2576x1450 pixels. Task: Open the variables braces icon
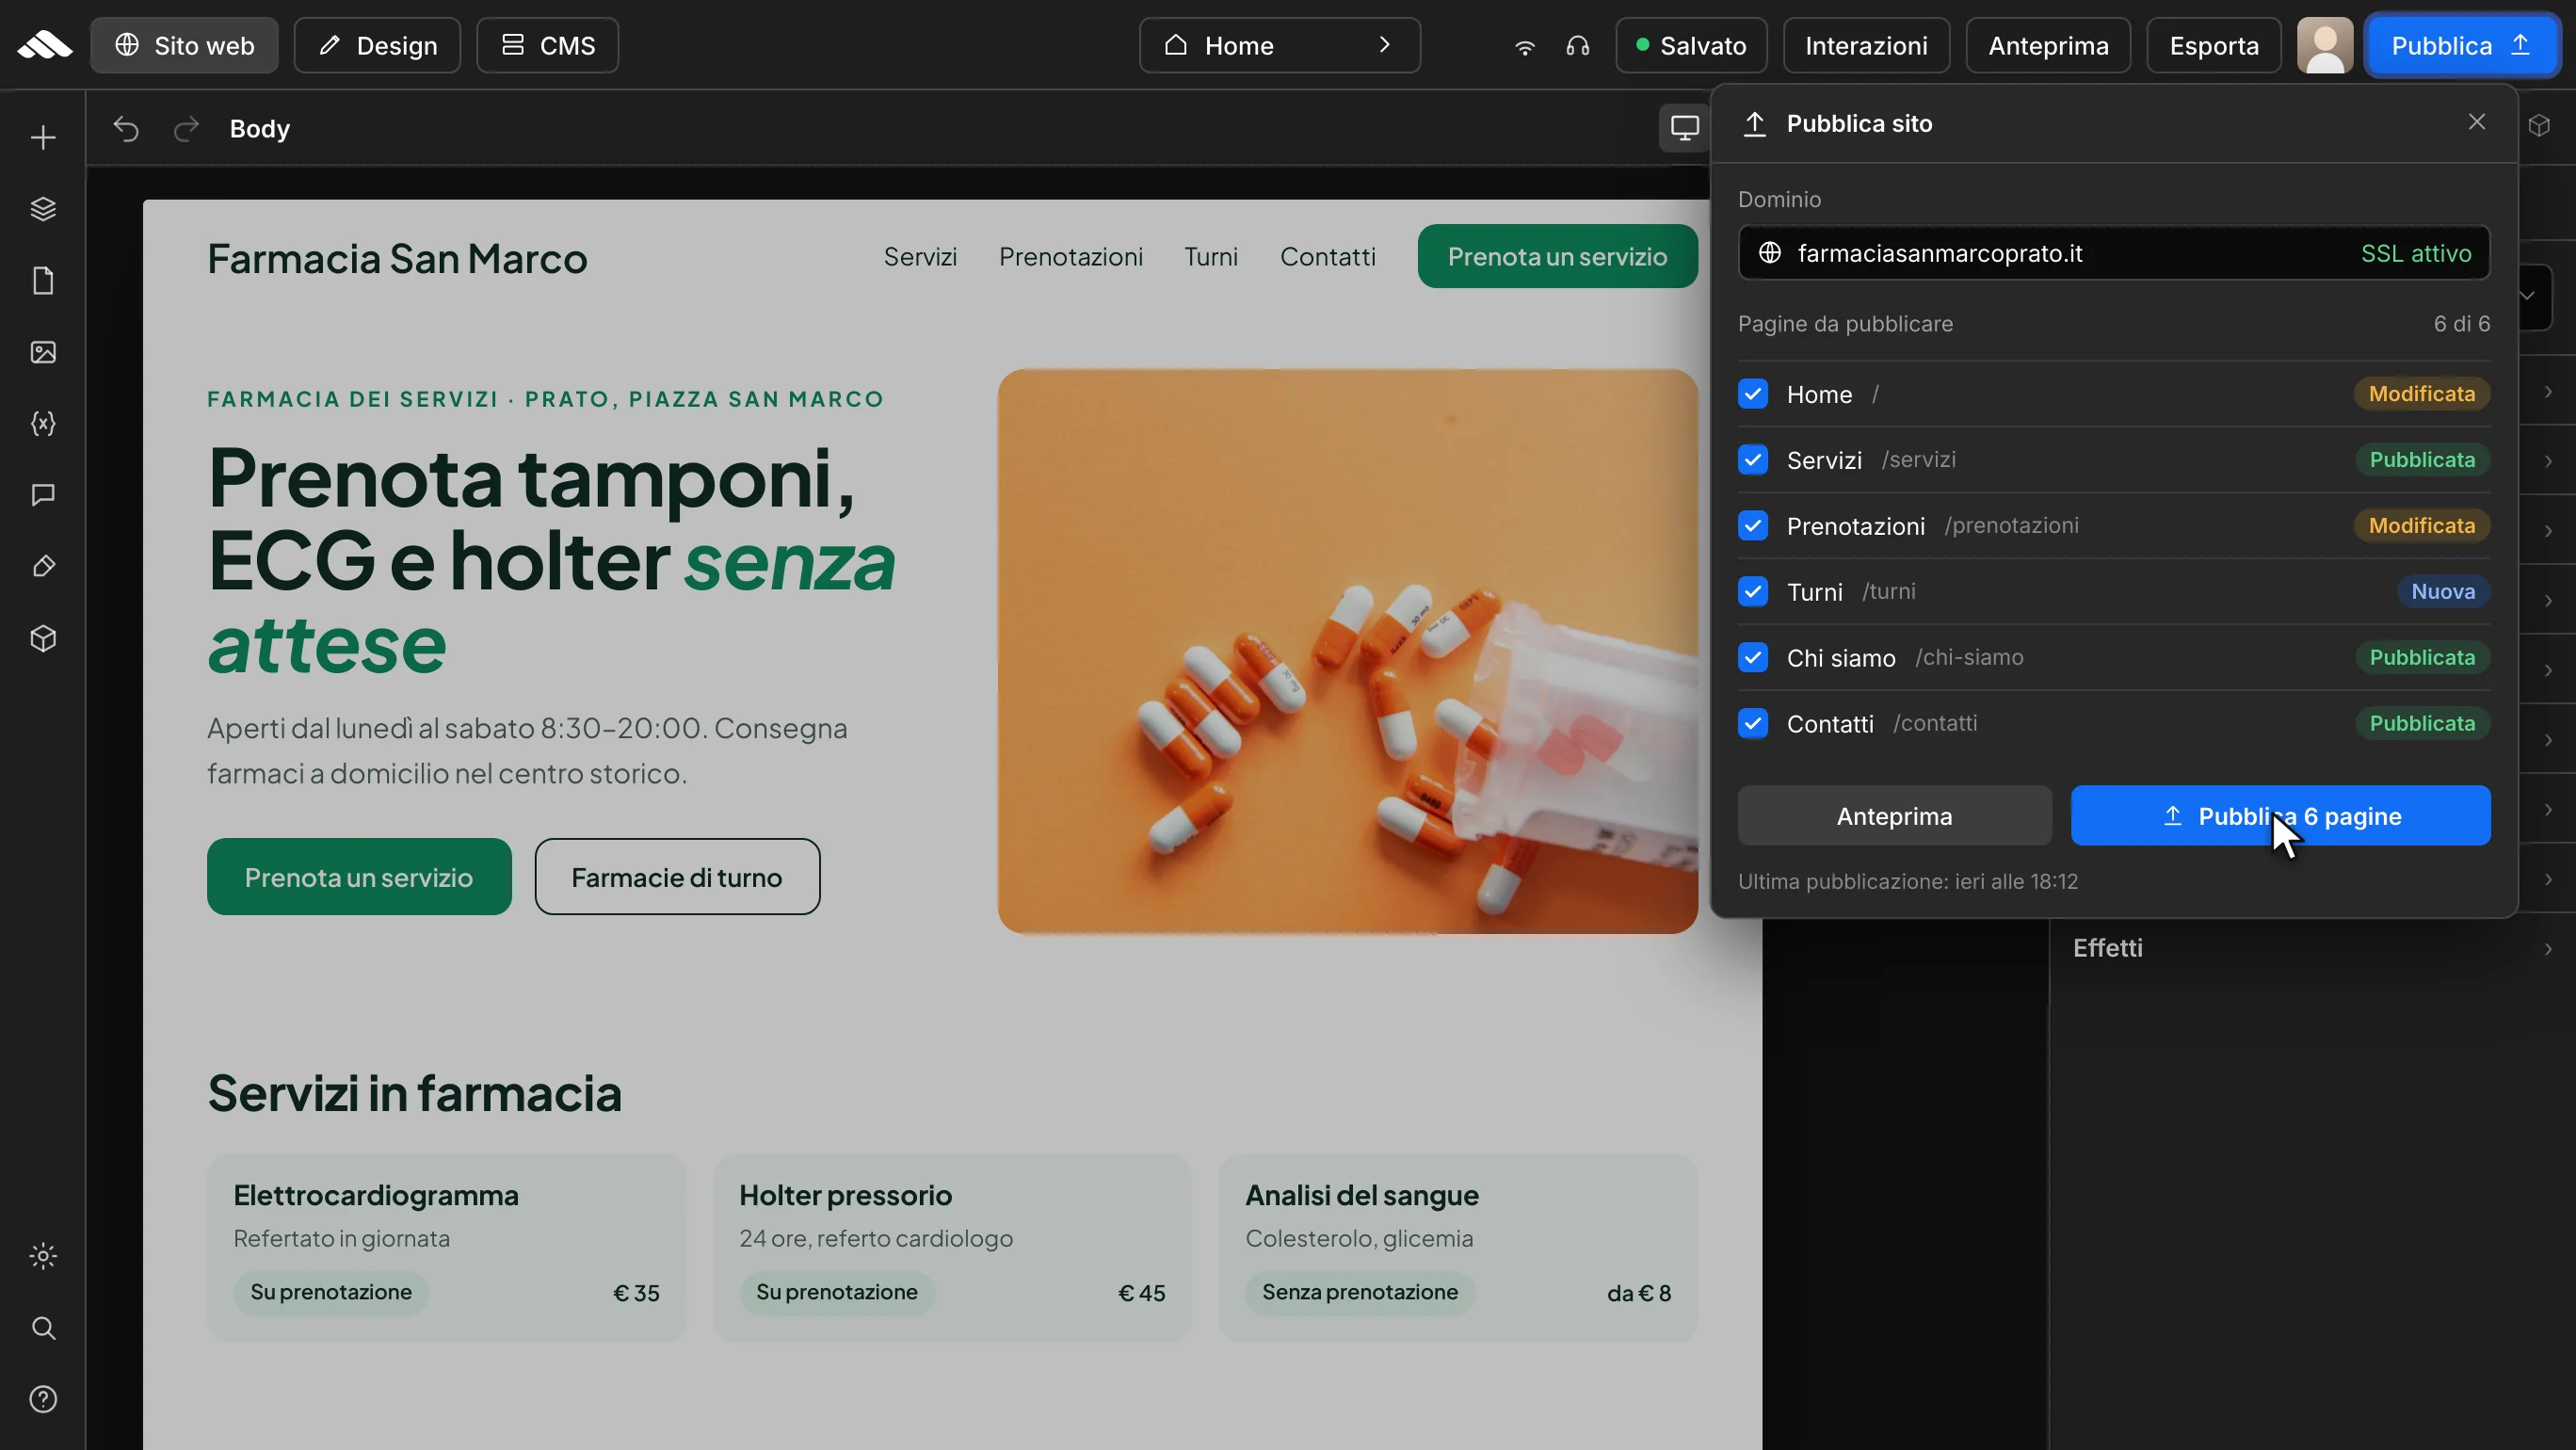click(x=43, y=424)
